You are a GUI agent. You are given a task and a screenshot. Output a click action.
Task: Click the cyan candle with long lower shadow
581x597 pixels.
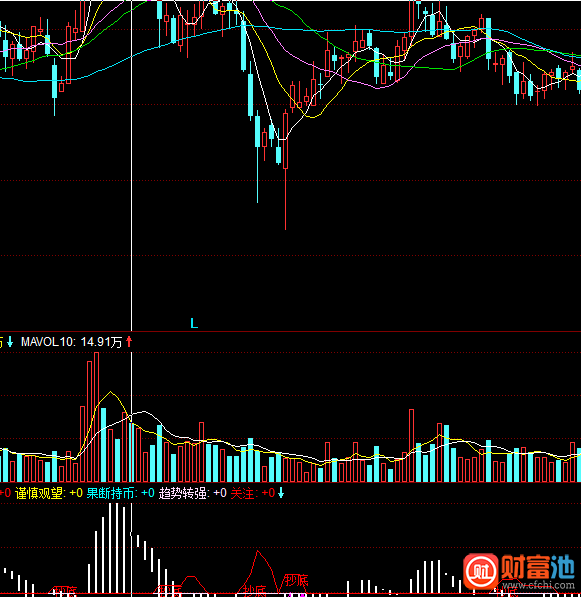(x=258, y=156)
